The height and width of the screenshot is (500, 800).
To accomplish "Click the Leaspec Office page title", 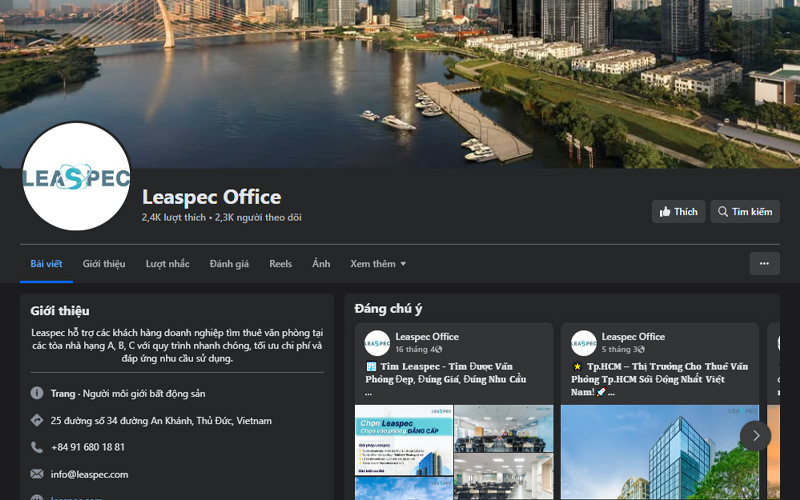I will 211,197.
